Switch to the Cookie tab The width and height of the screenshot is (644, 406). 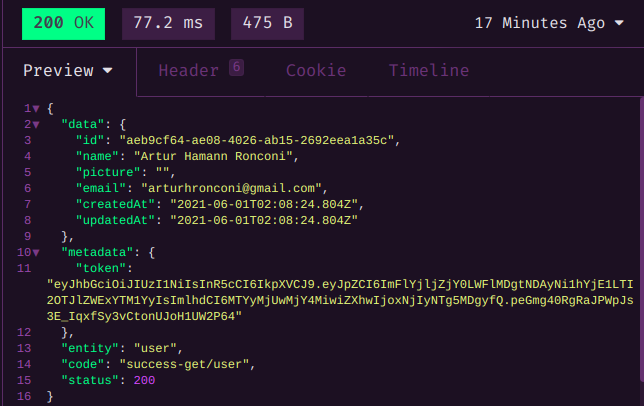coord(316,71)
